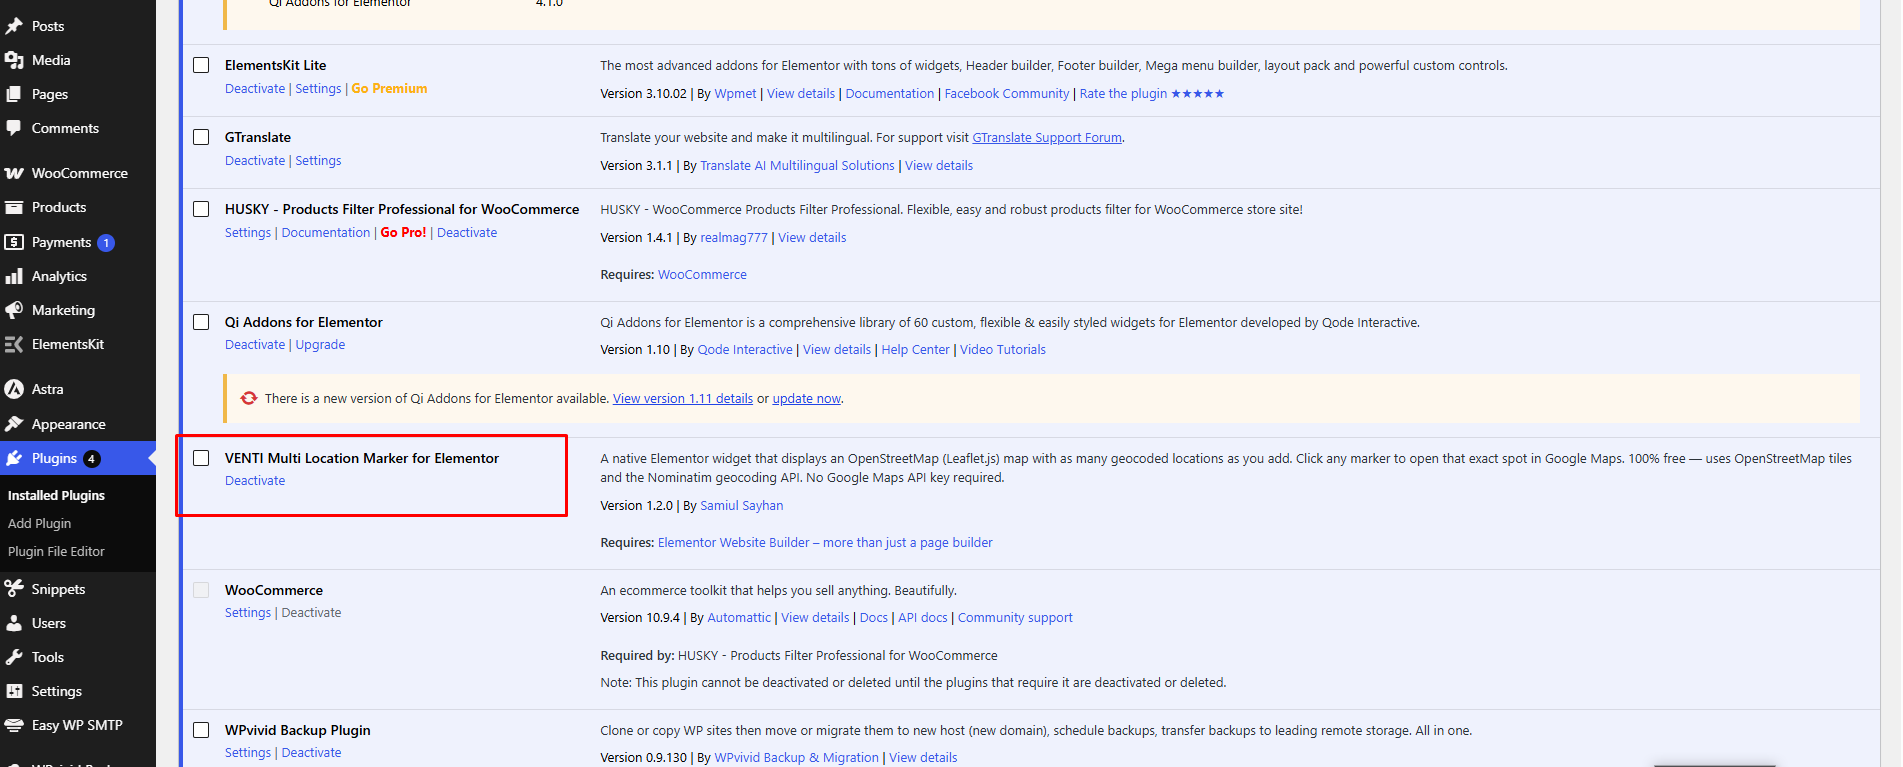This screenshot has width=1903, height=767.
Task: Click the Astra logo icon
Action: [14, 389]
